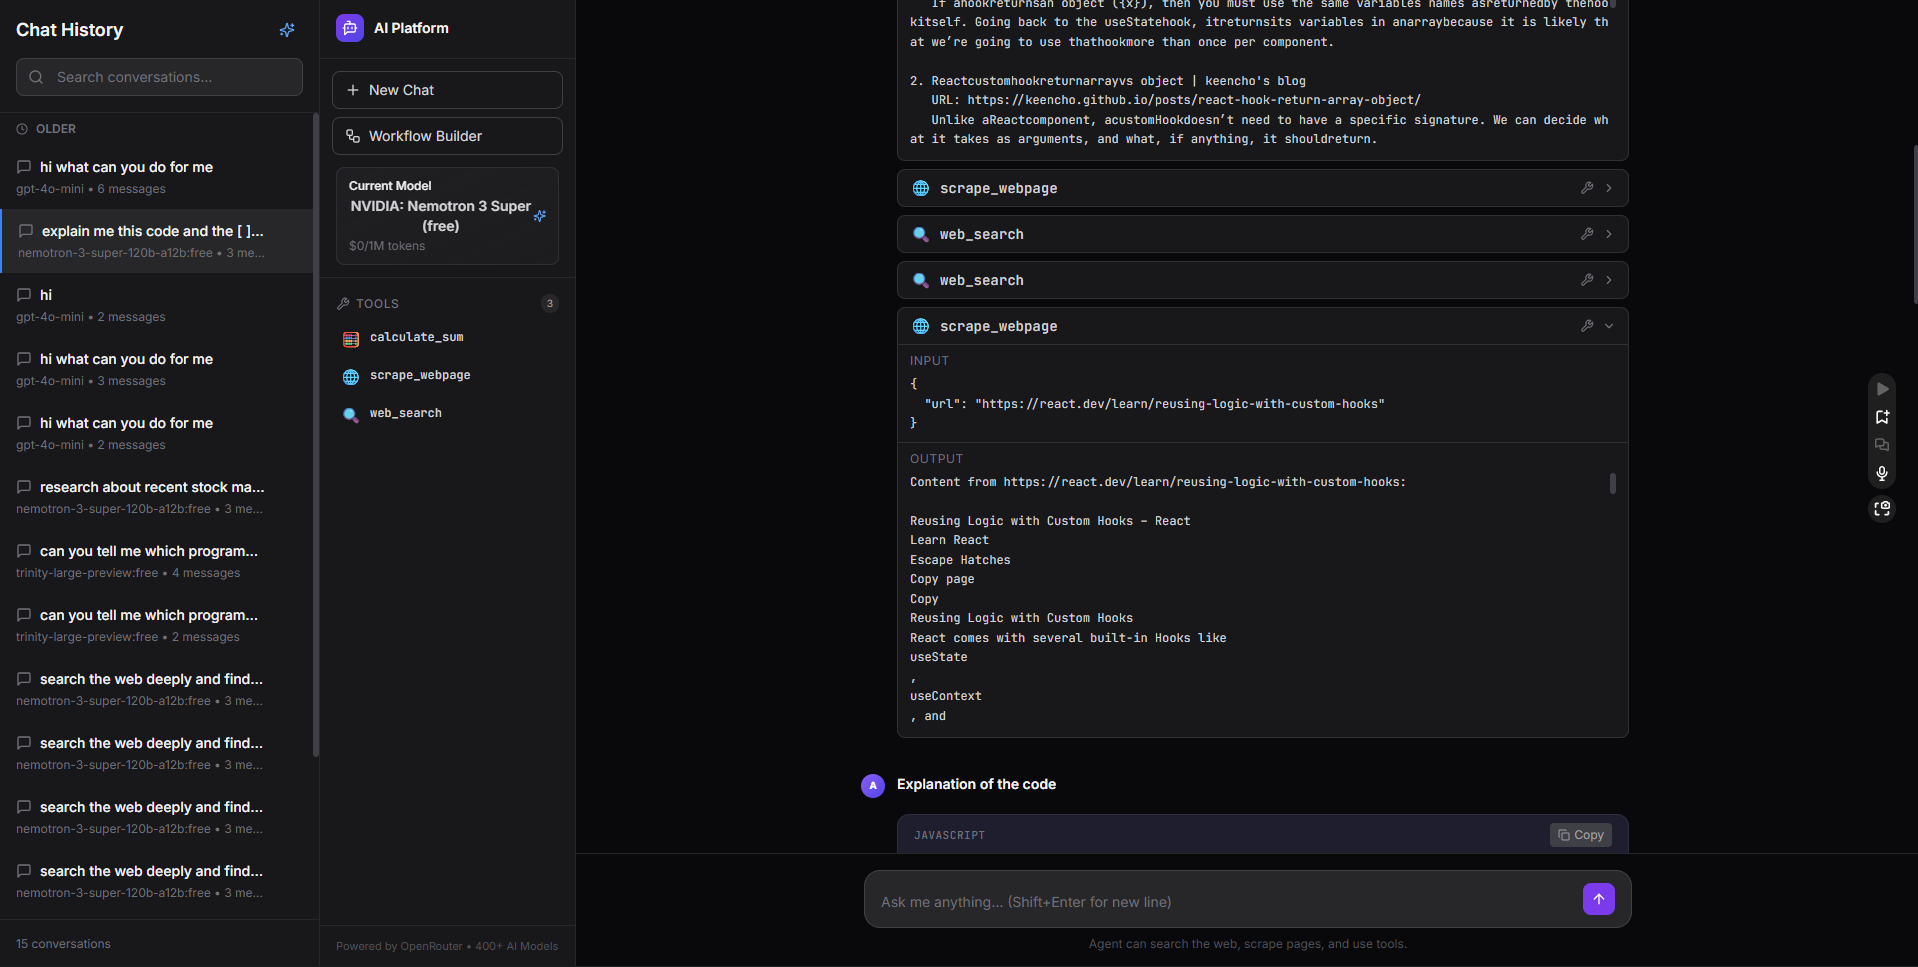Click the 'Explanation of the code' heading
Viewport: 1918px width, 967px height.
click(x=976, y=784)
